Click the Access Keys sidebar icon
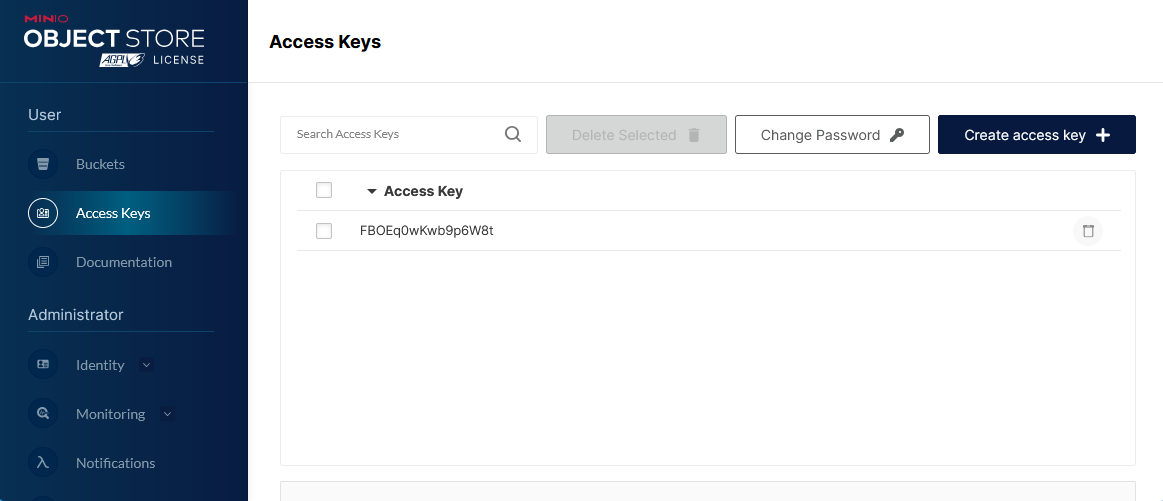This screenshot has width=1163, height=501. point(43,213)
